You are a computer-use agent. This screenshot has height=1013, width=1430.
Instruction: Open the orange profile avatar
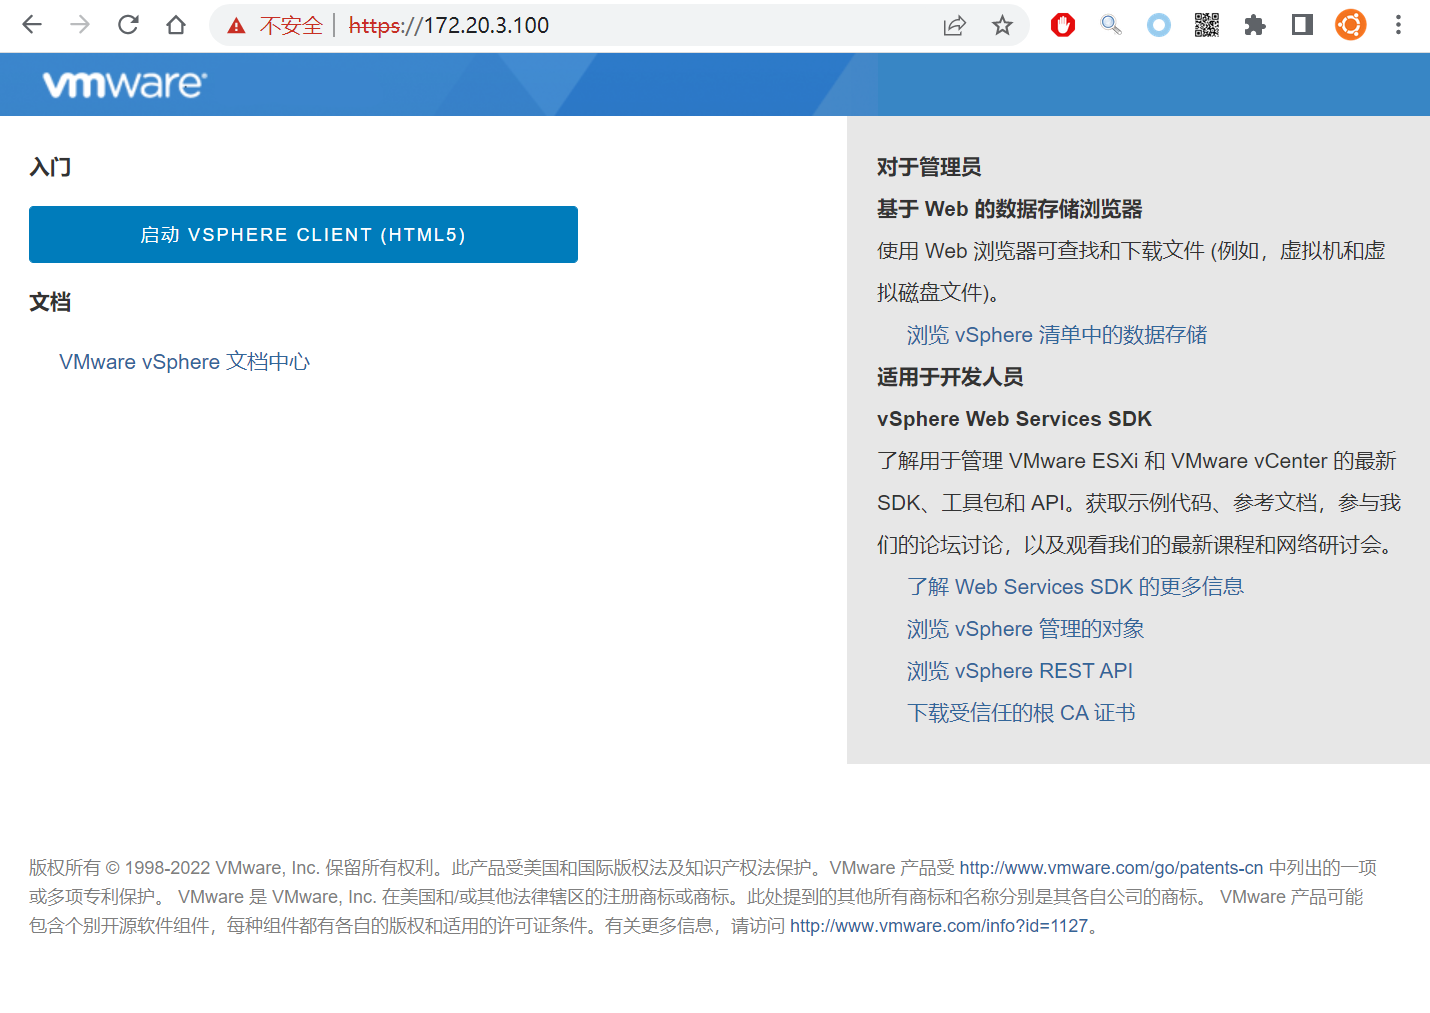pyautogui.click(x=1350, y=25)
